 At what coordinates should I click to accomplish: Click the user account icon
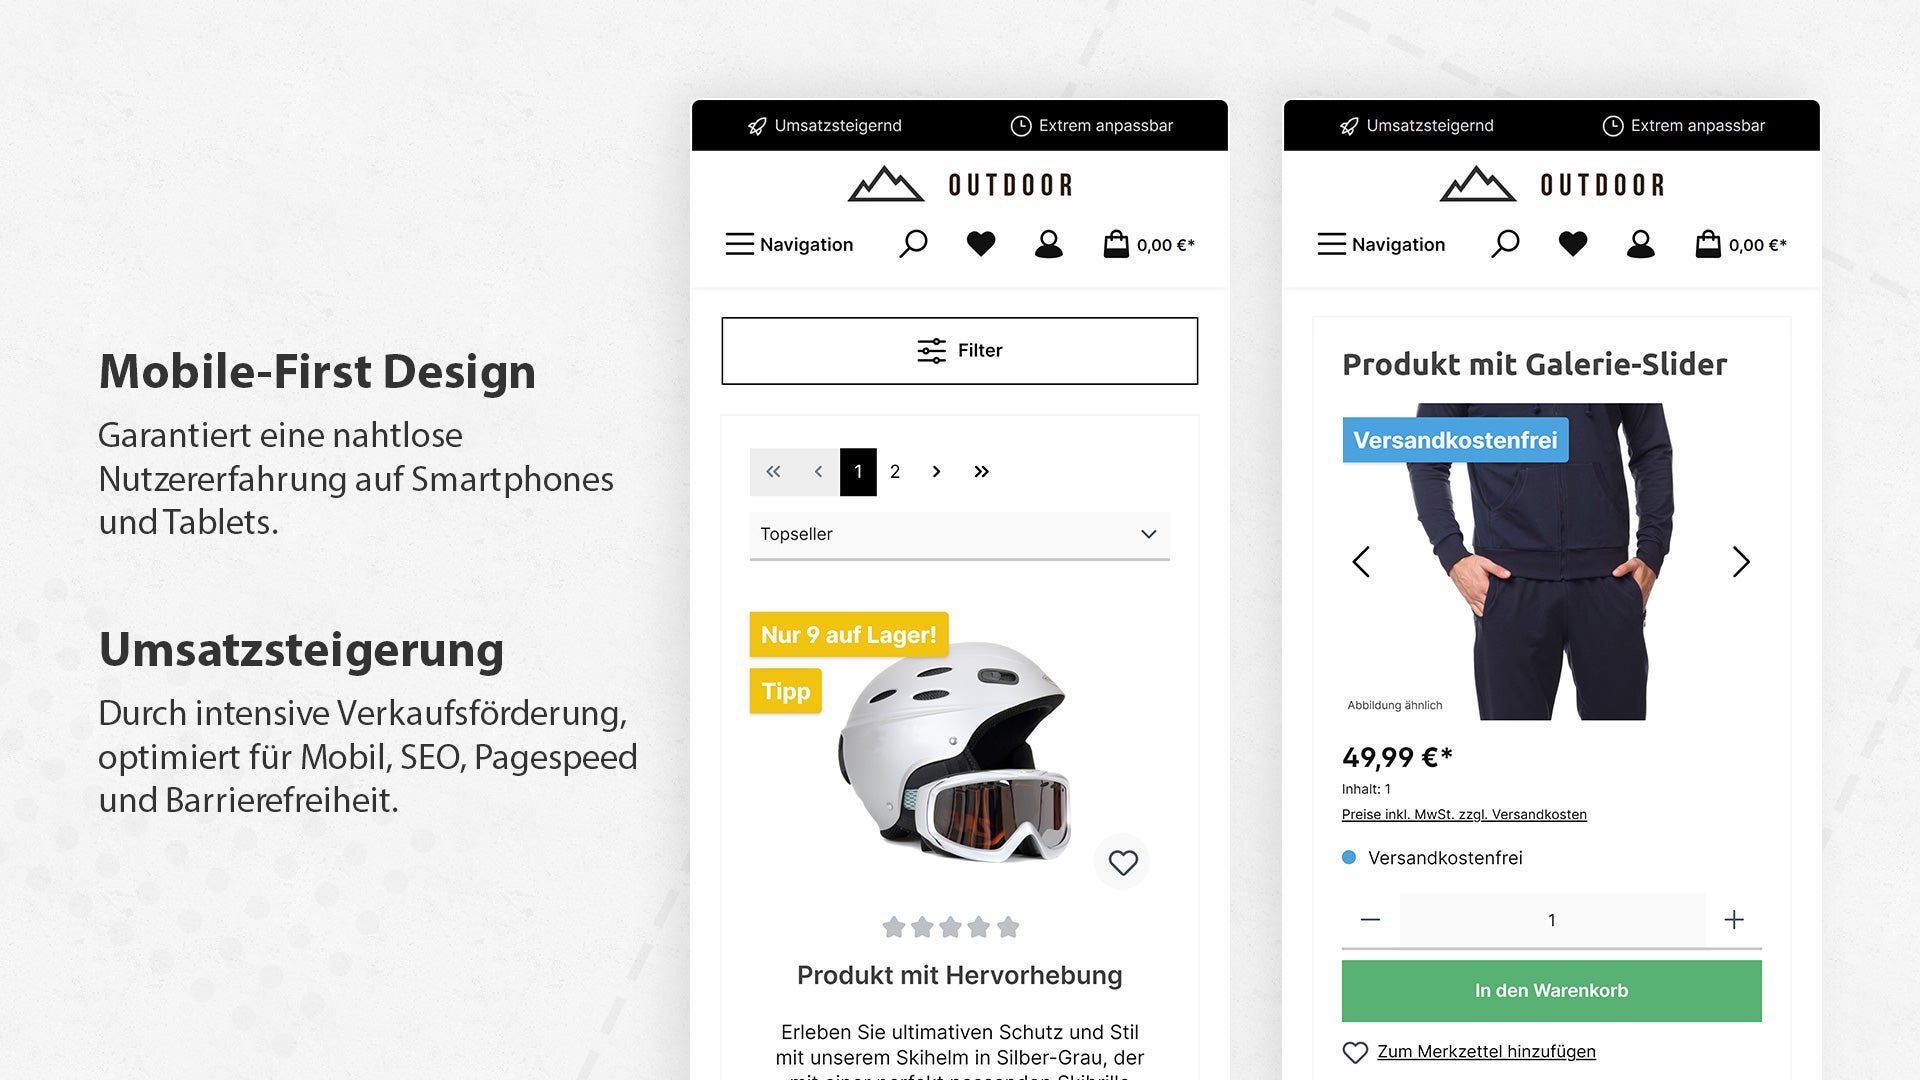coord(1047,244)
